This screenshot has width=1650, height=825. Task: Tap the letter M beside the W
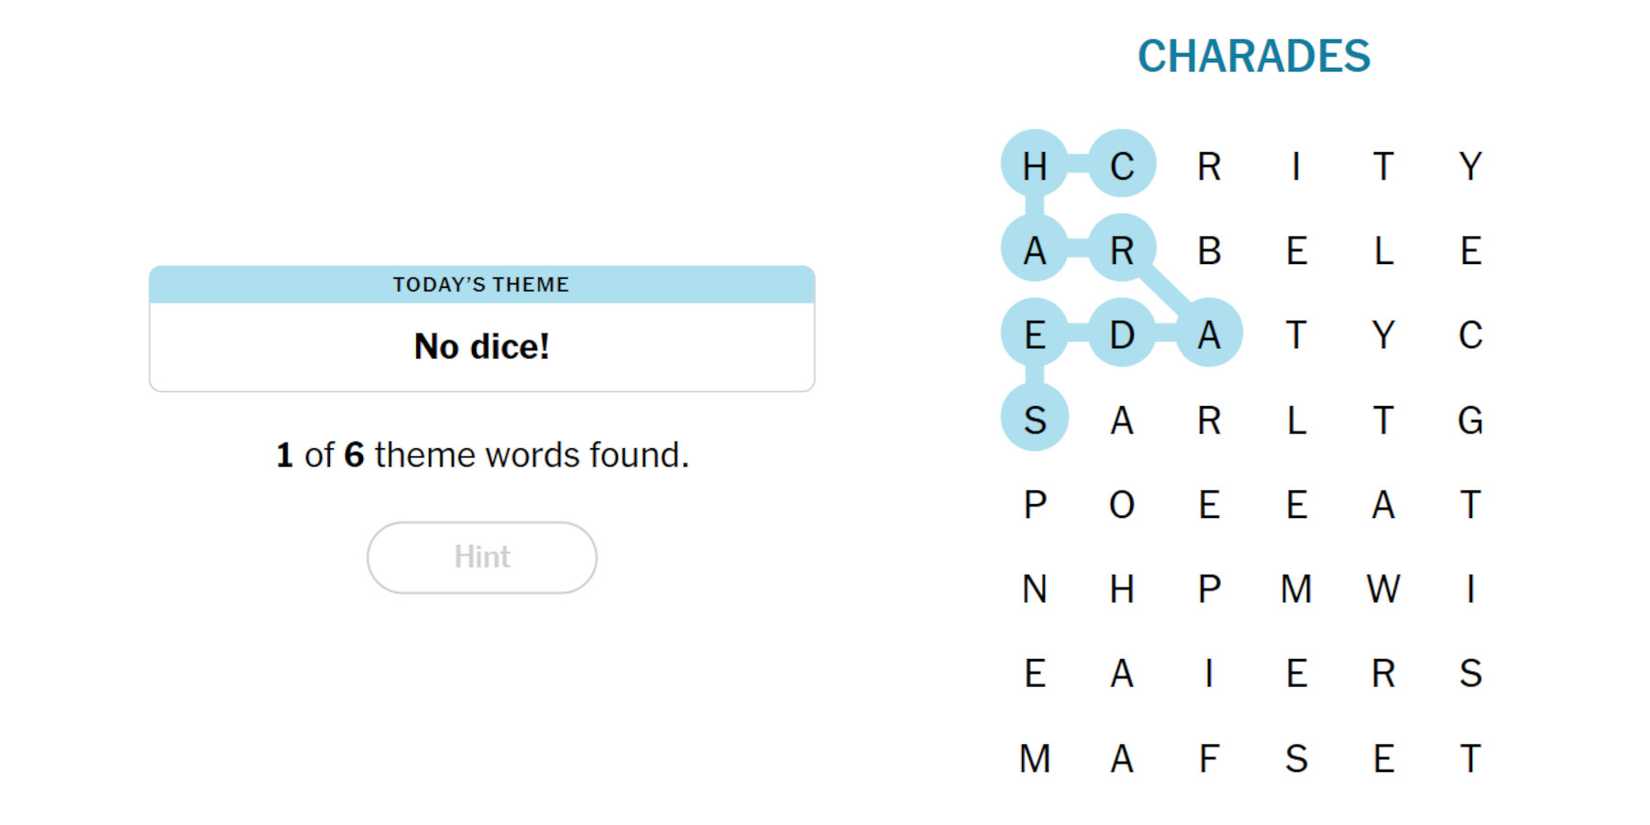1295,589
